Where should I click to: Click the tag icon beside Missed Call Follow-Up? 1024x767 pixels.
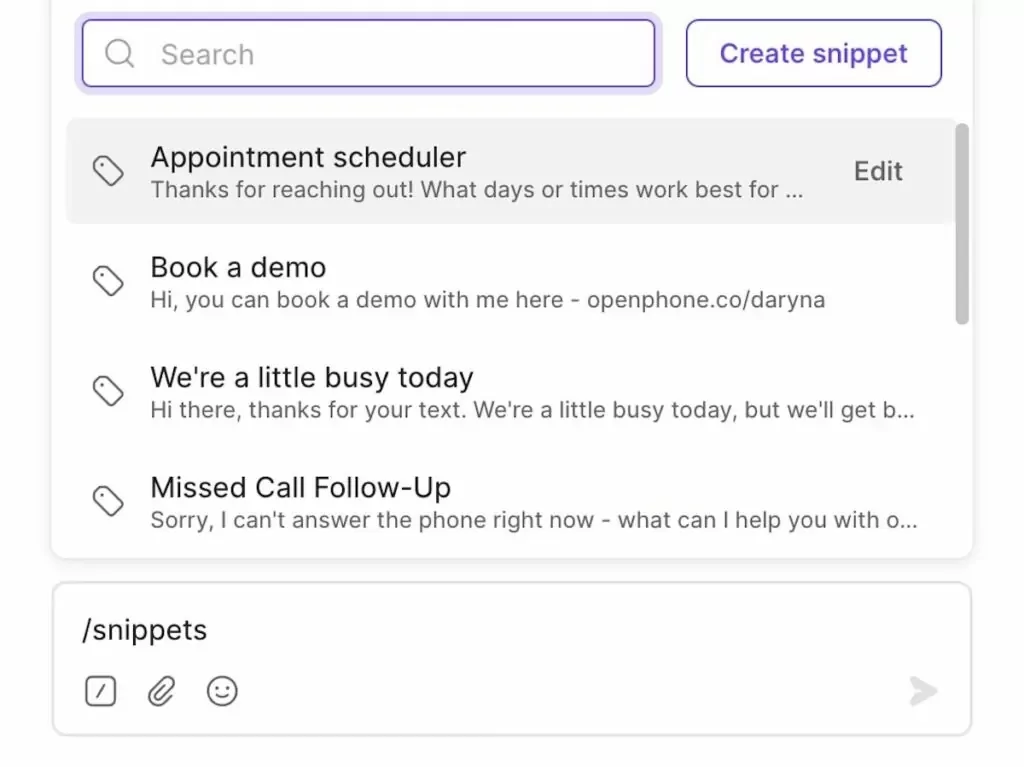click(109, 501)
